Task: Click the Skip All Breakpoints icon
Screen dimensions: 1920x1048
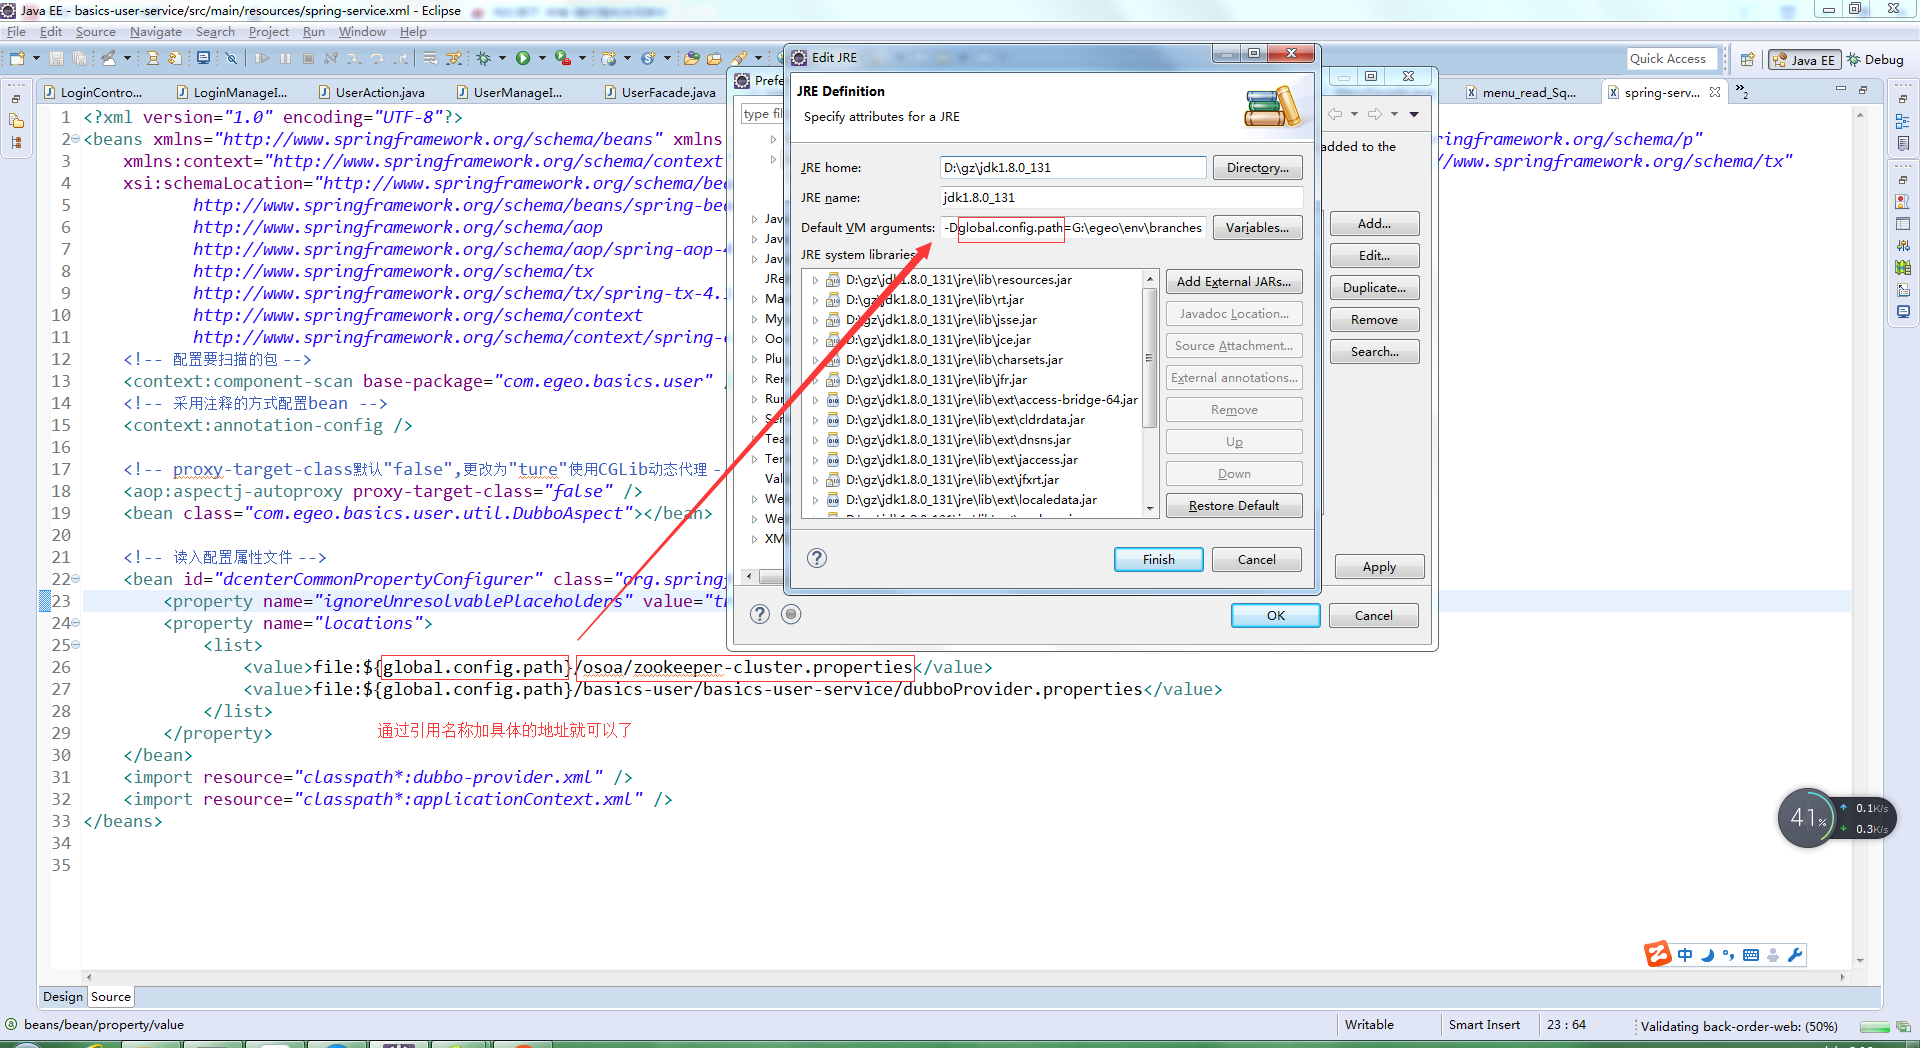Action: [x=231, y=58]
